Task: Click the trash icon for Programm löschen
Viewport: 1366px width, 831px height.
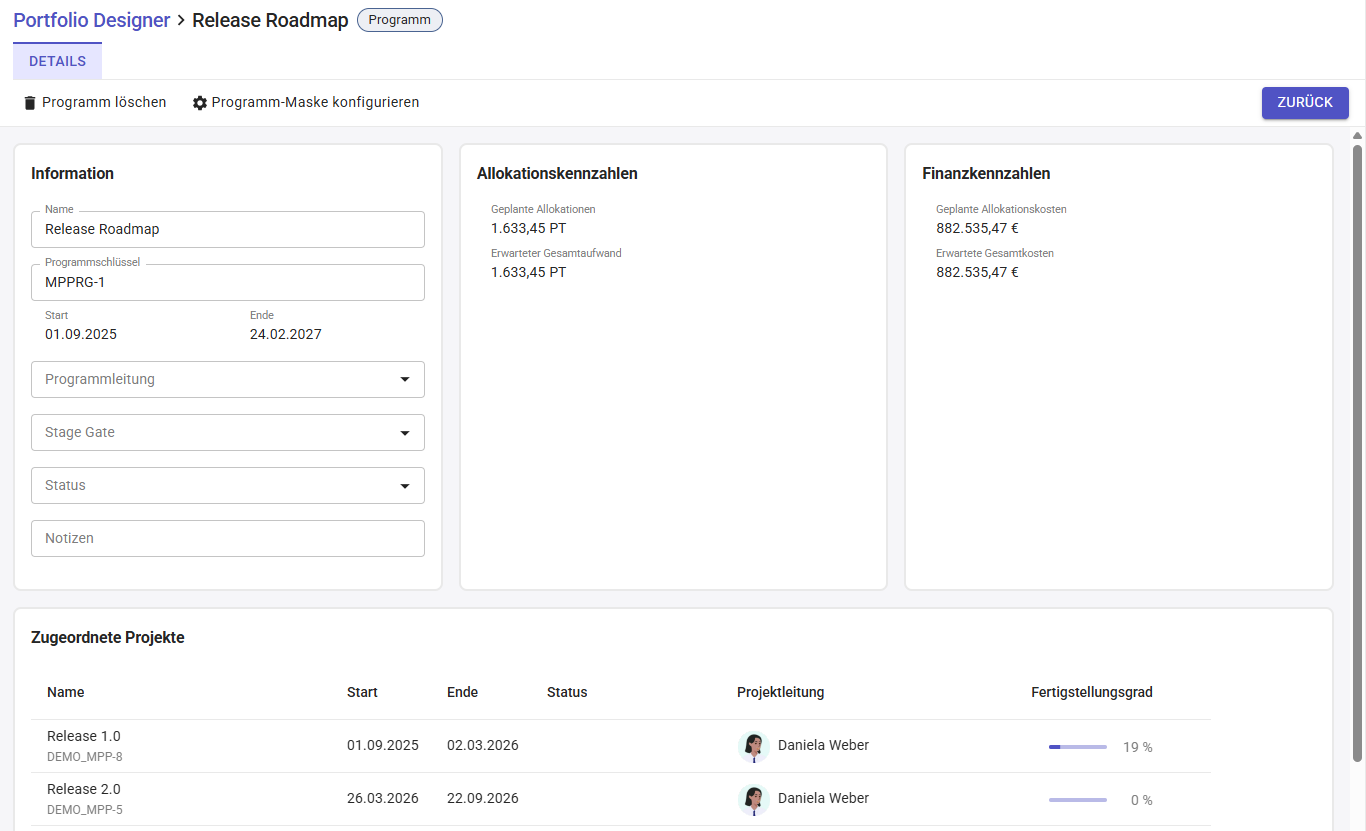Action: tap(30, 103)
